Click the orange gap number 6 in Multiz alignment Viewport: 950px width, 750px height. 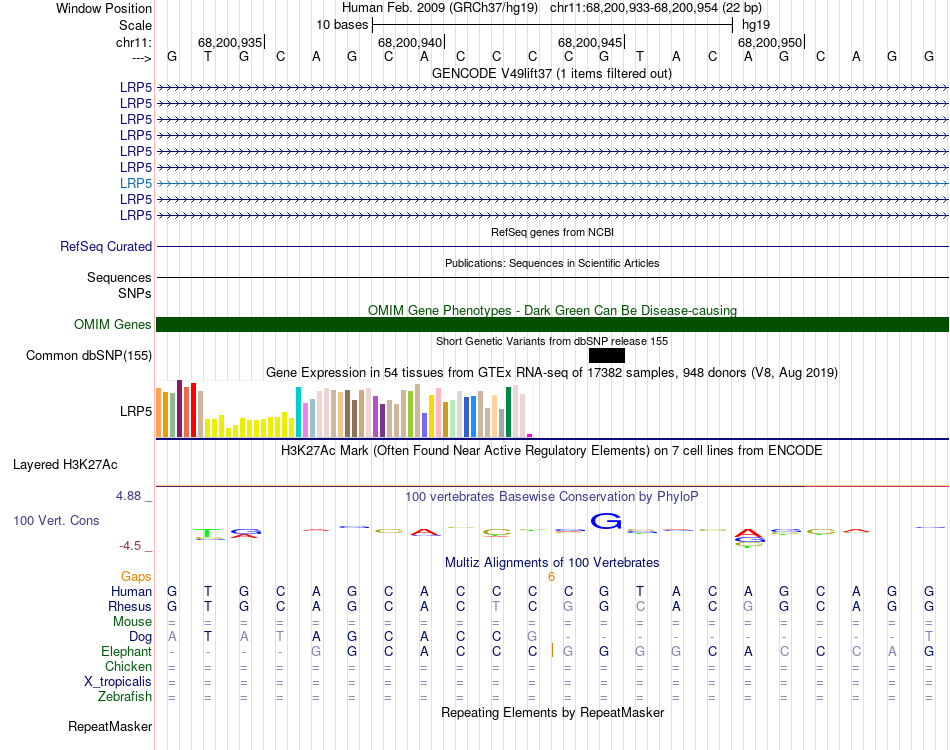[x=551, y=576]
